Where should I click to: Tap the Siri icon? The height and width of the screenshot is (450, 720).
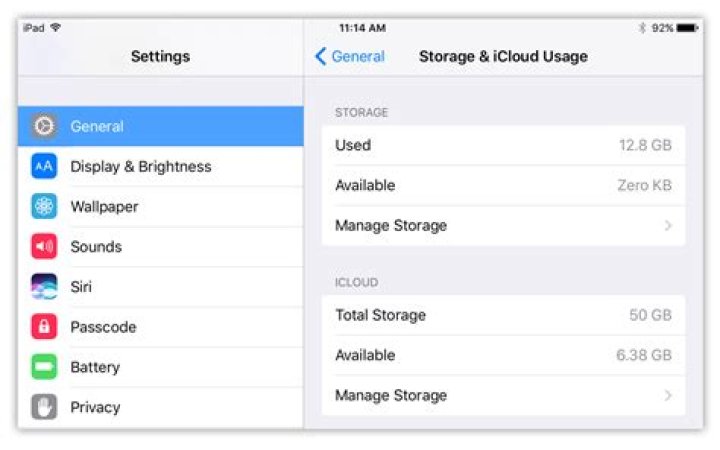[44, 287]
